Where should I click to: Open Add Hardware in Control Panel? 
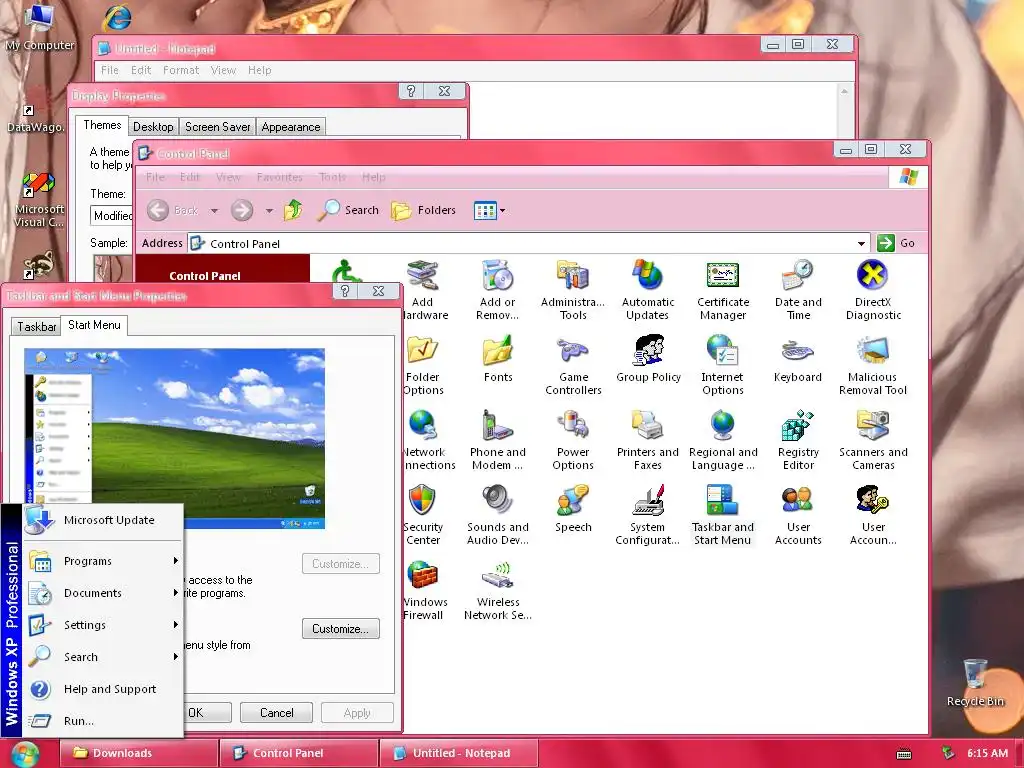click(423, 290)
